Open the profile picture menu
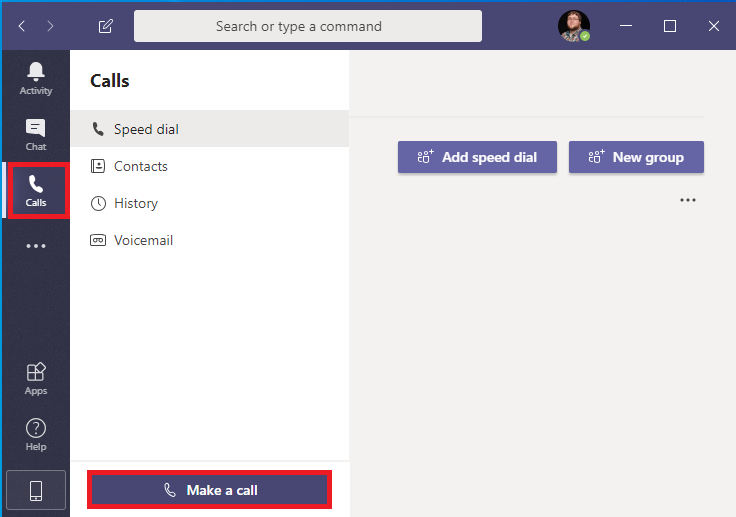 [574, 26]
